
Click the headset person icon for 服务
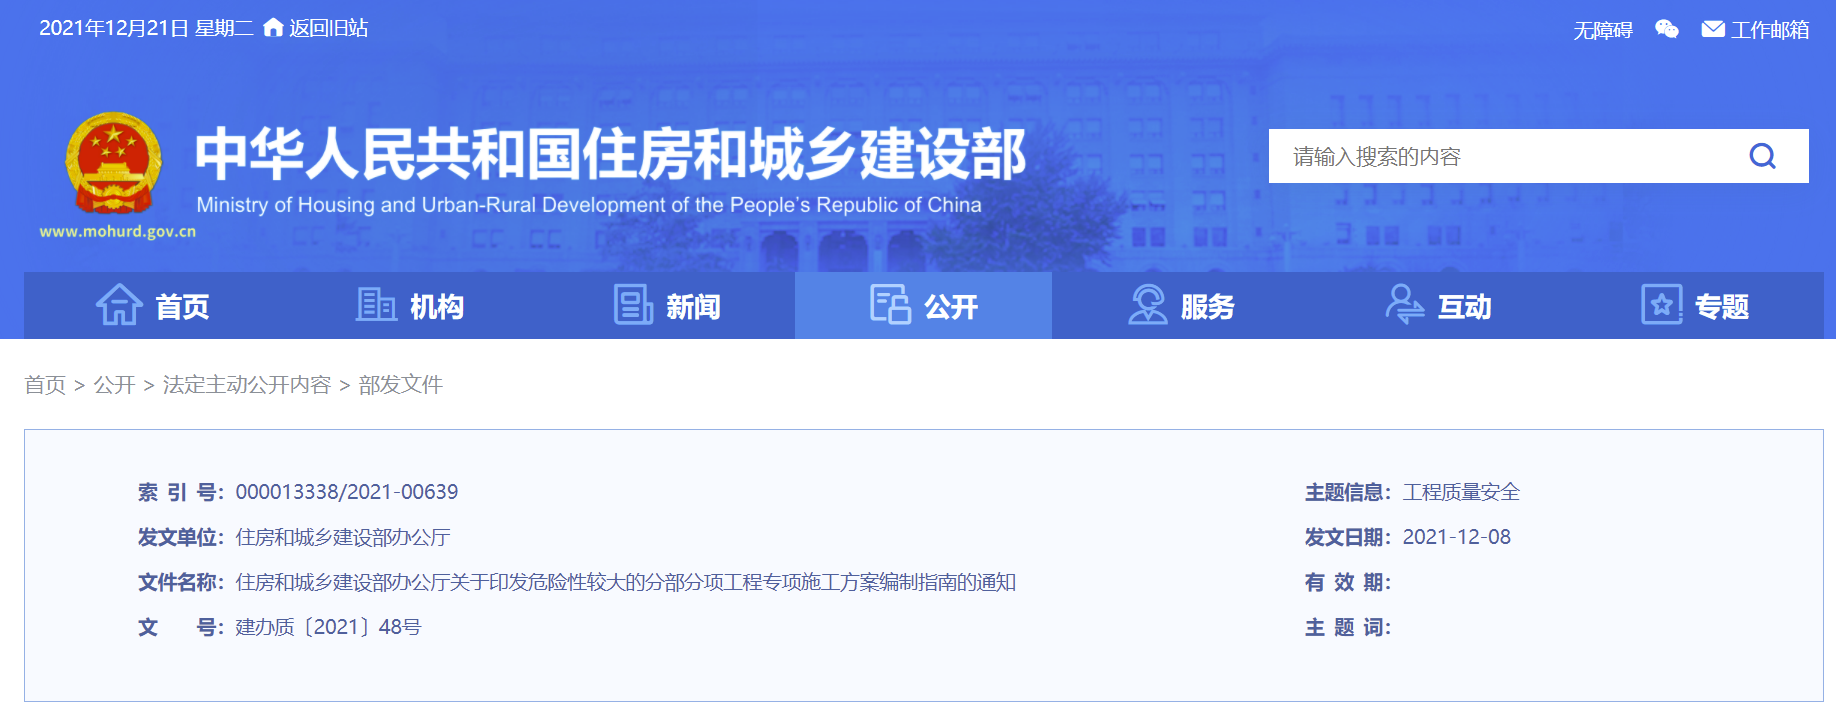[1148, 305]
